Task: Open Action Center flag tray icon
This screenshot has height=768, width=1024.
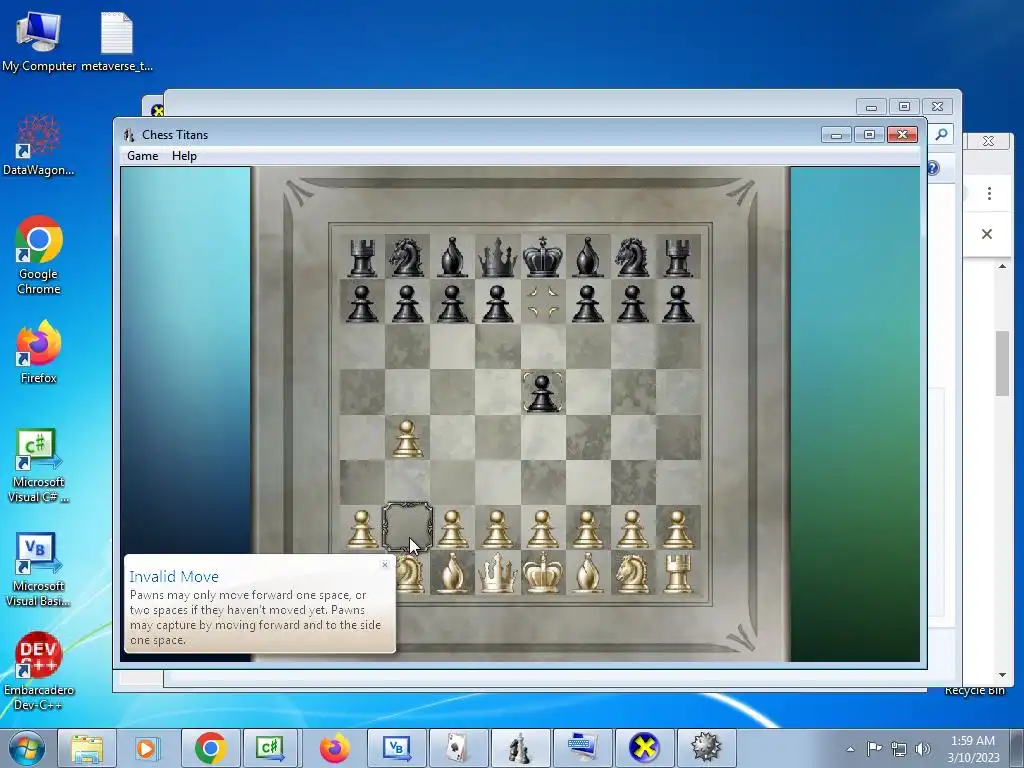Action: coord(874,749)
